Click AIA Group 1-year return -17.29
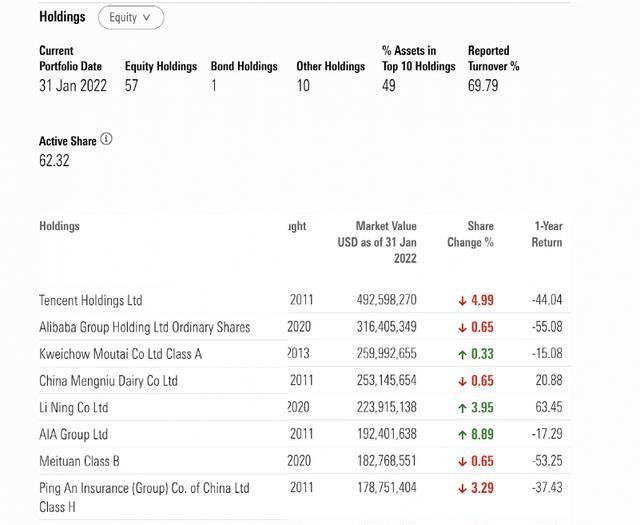The width and height of the screenshot is (640, 525). 547,434
